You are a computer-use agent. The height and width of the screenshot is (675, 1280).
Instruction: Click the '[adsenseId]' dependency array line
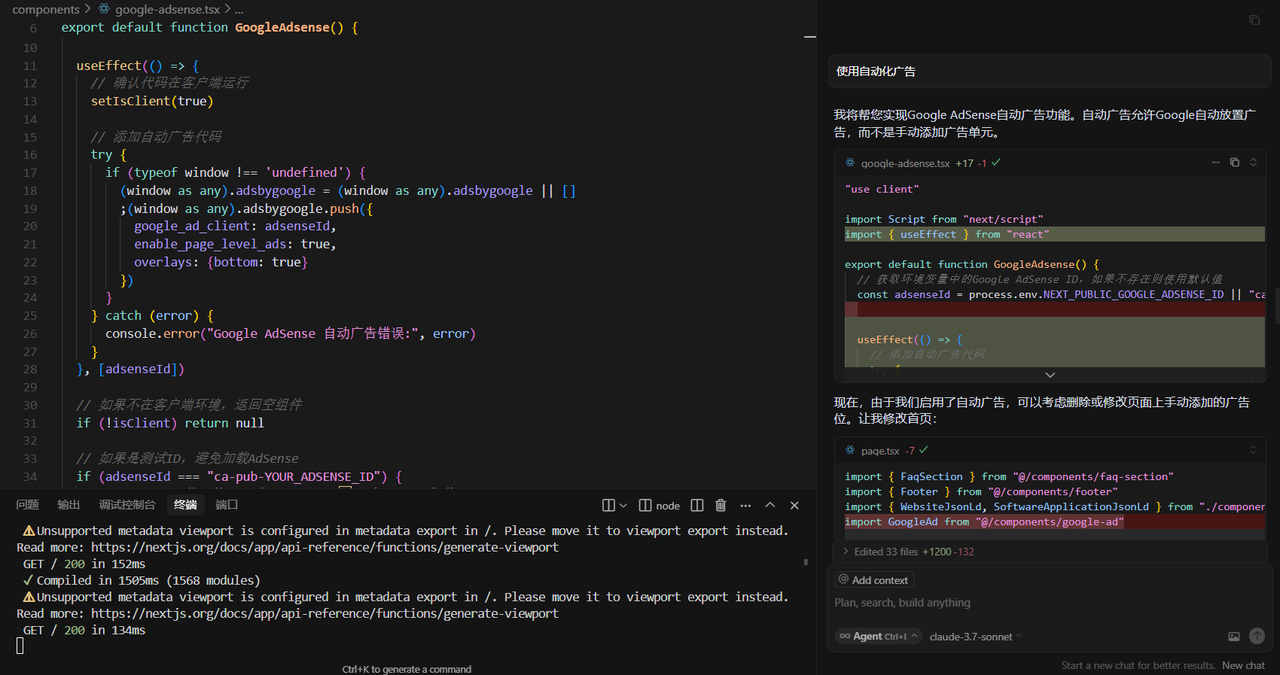tap(131, 369)
